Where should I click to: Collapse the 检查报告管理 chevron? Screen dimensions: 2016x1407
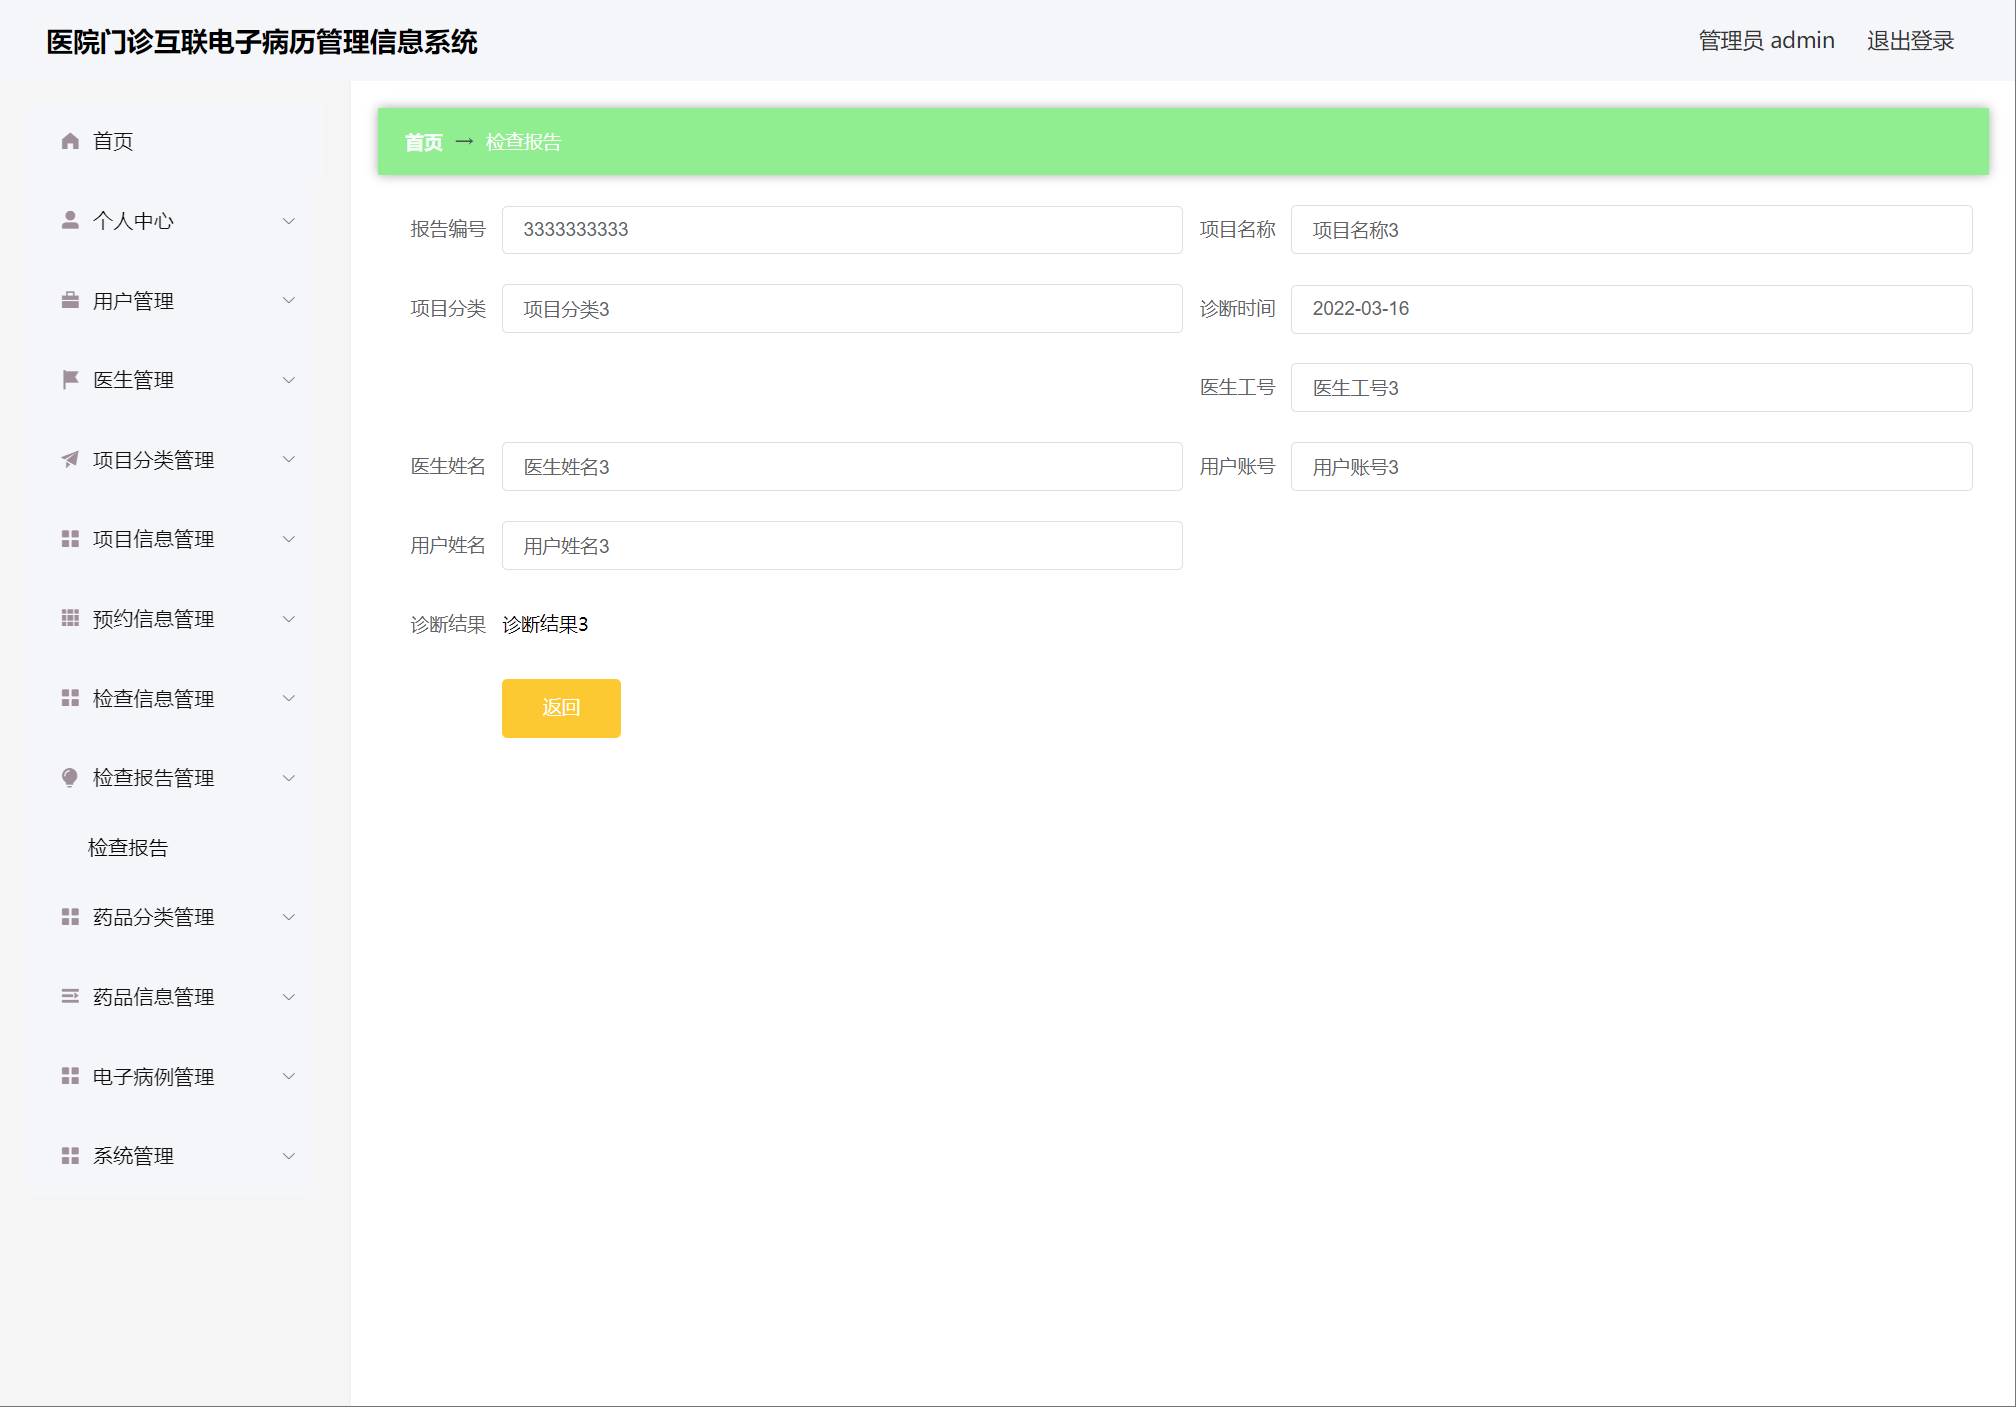[289, 777]
